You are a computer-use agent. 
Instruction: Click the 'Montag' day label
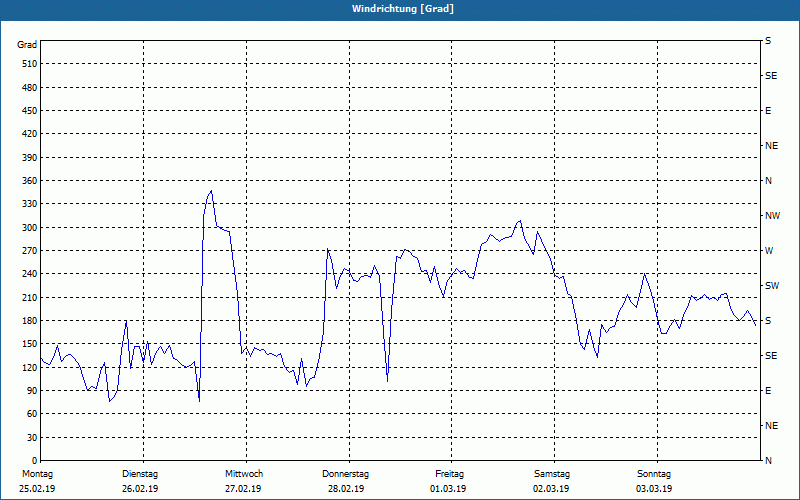[37, 474]
